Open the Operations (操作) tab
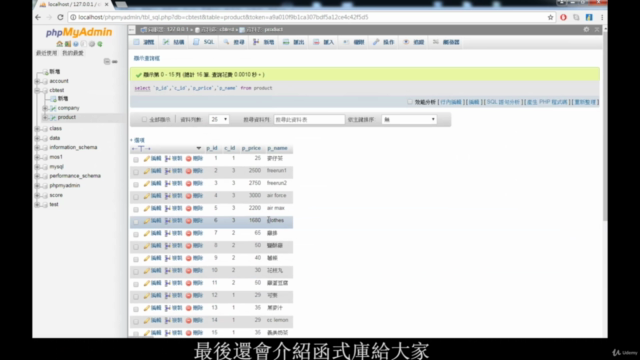 [384, 42]
